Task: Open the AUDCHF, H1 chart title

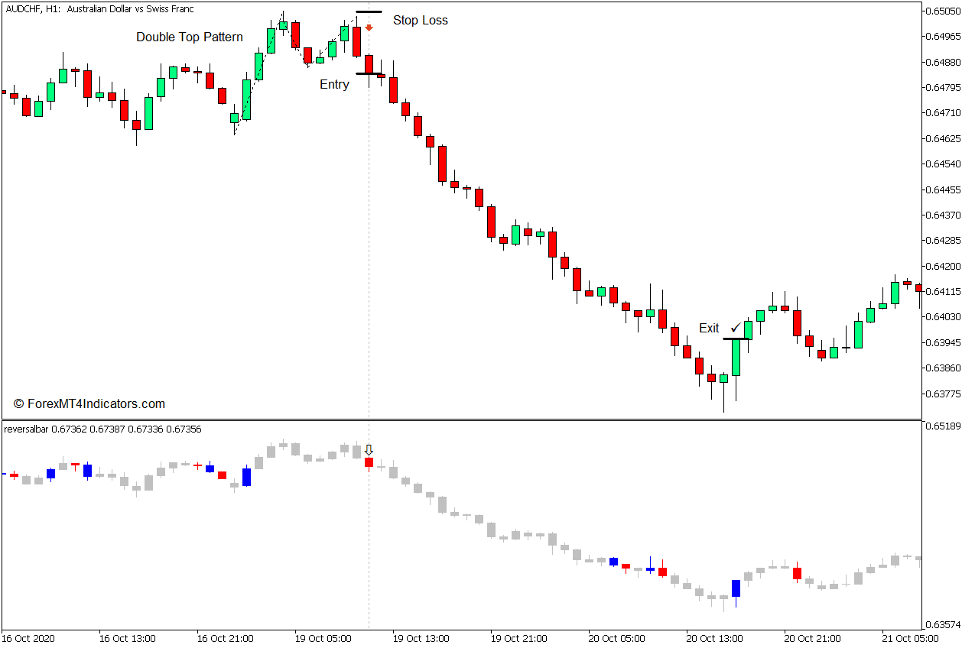Action: tap(100, 8)
